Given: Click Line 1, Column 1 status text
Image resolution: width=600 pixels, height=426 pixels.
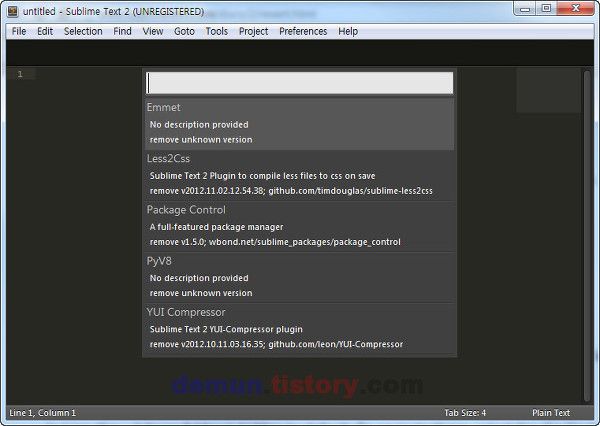Looking at the screenshot, I should pos(42,413).
